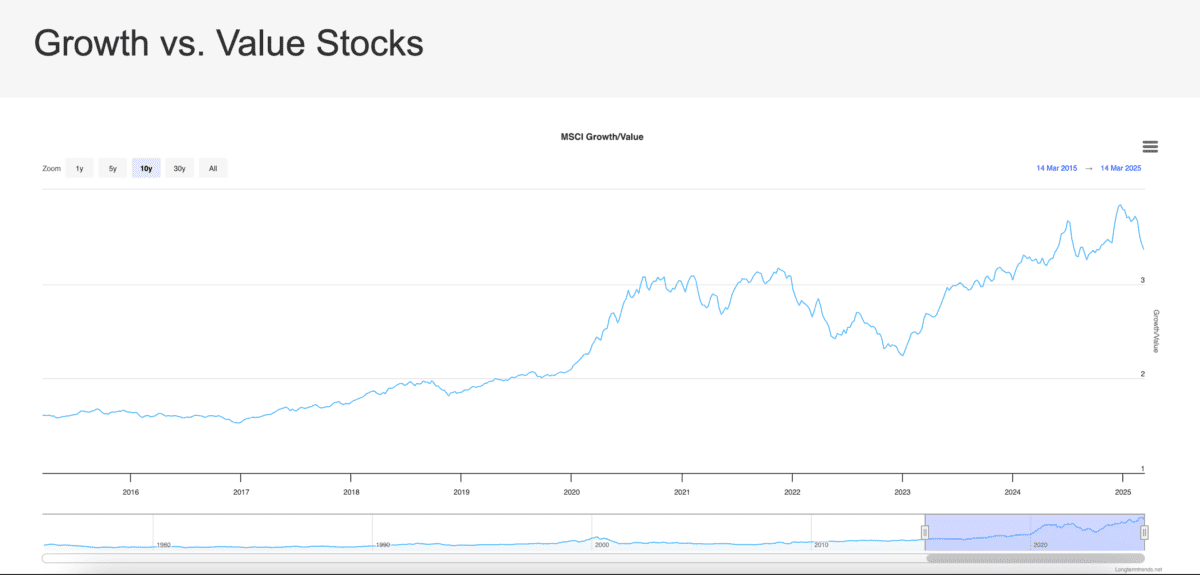Click the active 10y zoom button
The image size is (1200, 575).
coord(146,169)
